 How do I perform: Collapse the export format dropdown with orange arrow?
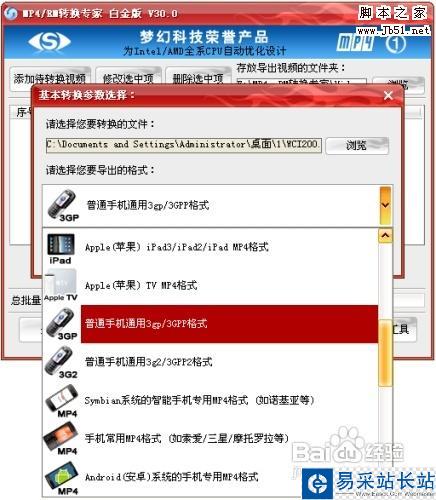385,205
